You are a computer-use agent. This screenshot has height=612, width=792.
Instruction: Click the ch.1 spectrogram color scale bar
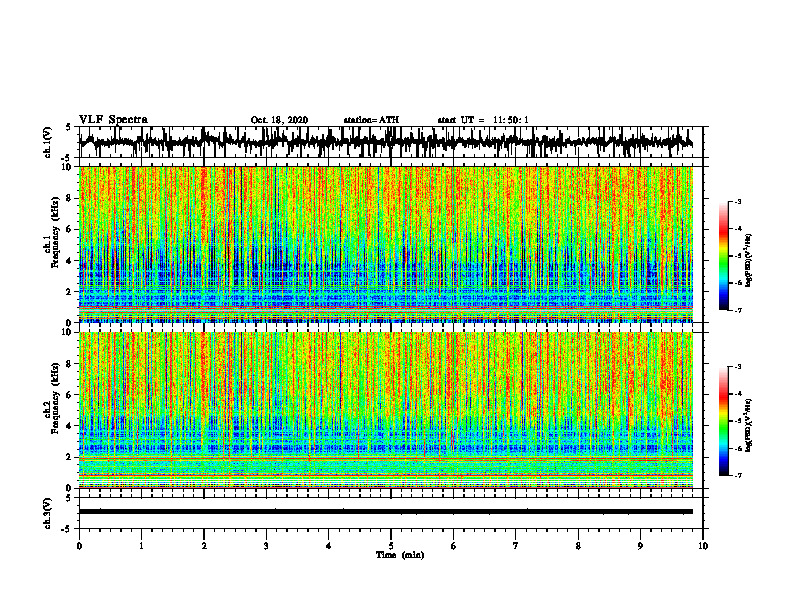coord(723,256)
